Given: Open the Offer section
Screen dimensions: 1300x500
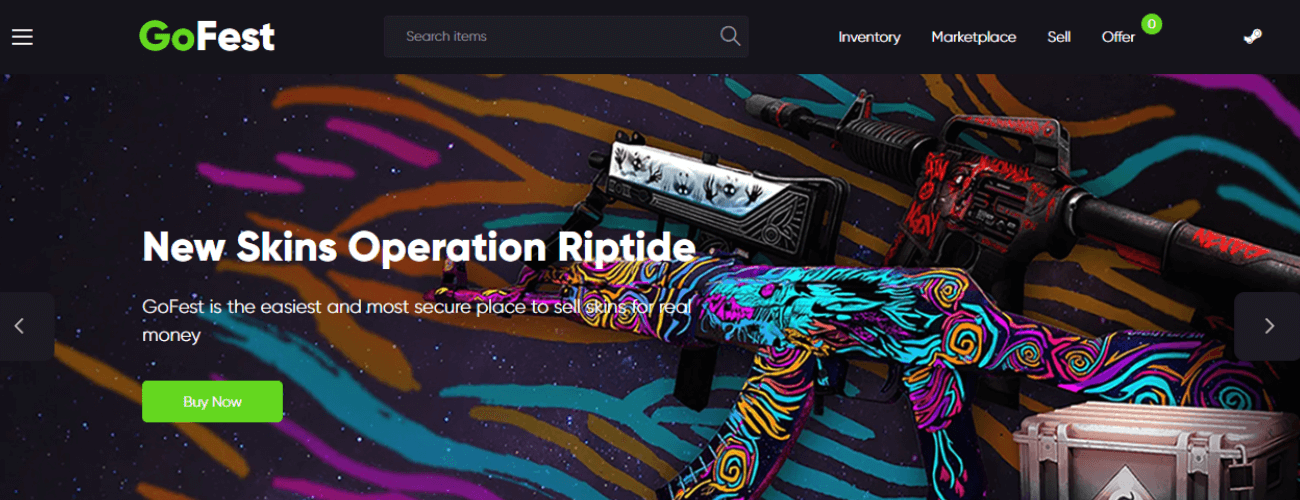Looking at the screenshot, I should click(1118, 37).
